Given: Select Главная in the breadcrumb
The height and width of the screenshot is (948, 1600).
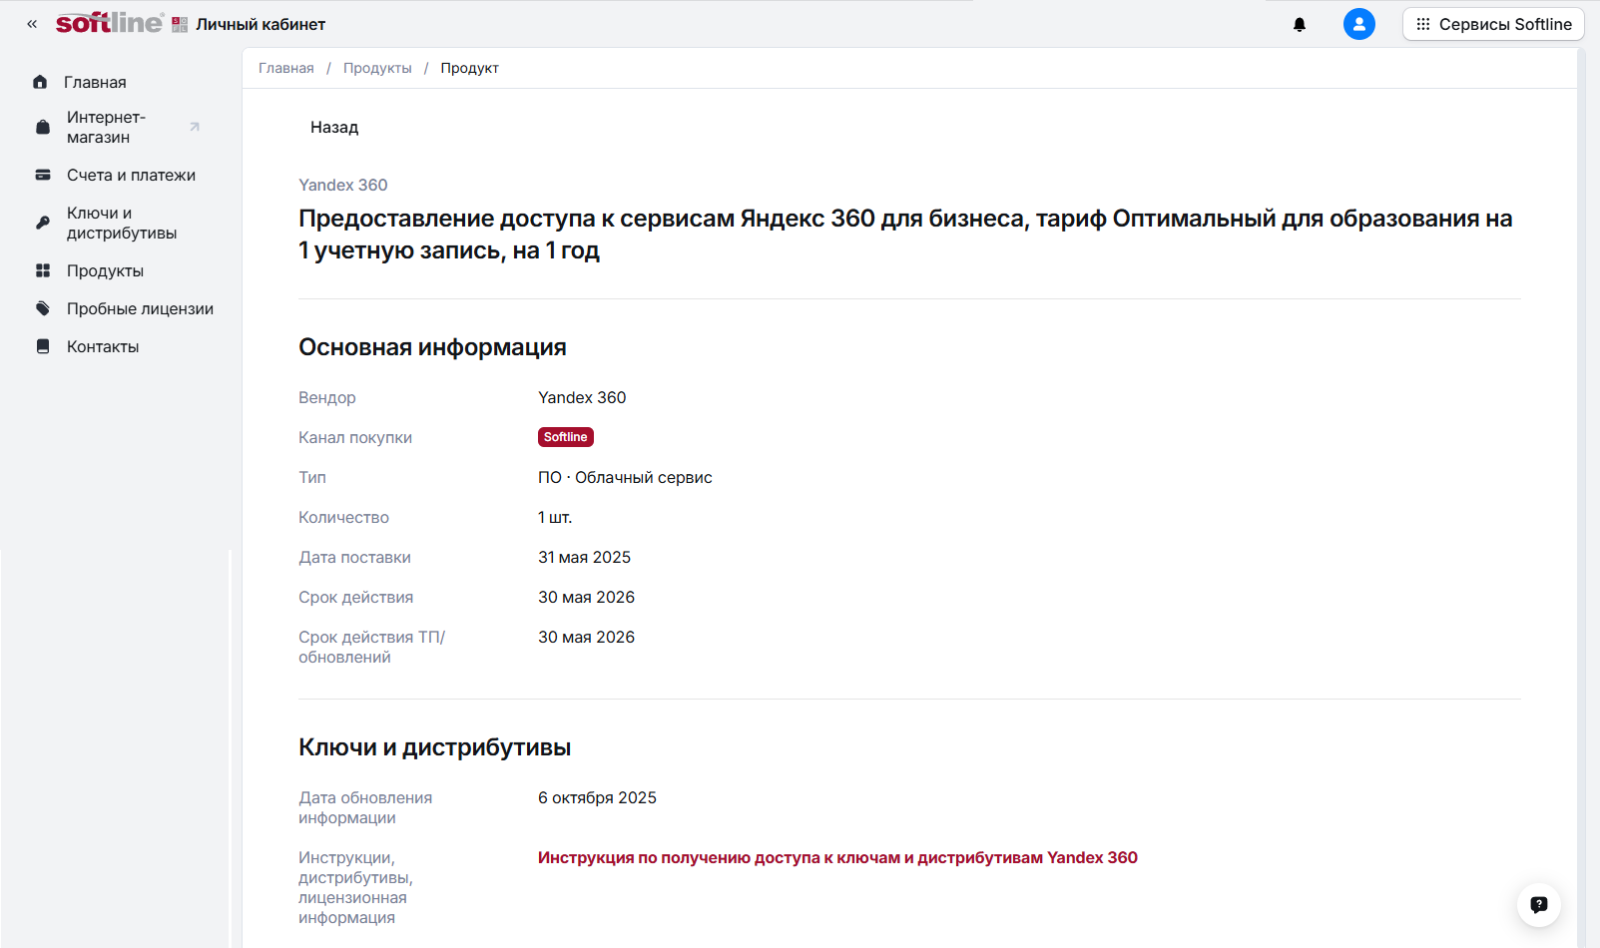Looking at the screenshot, I should coord(286,68).
